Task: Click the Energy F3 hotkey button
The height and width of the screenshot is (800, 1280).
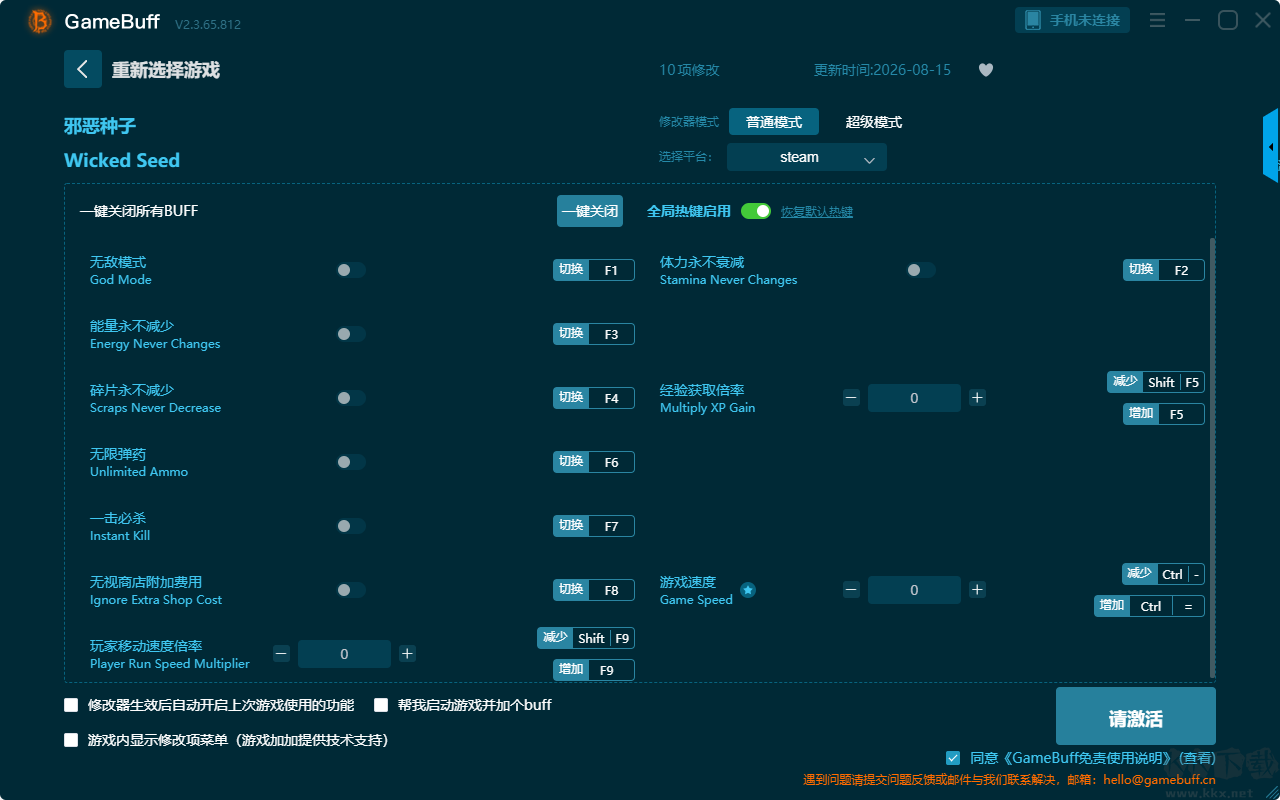Action: tap(594, 334)
